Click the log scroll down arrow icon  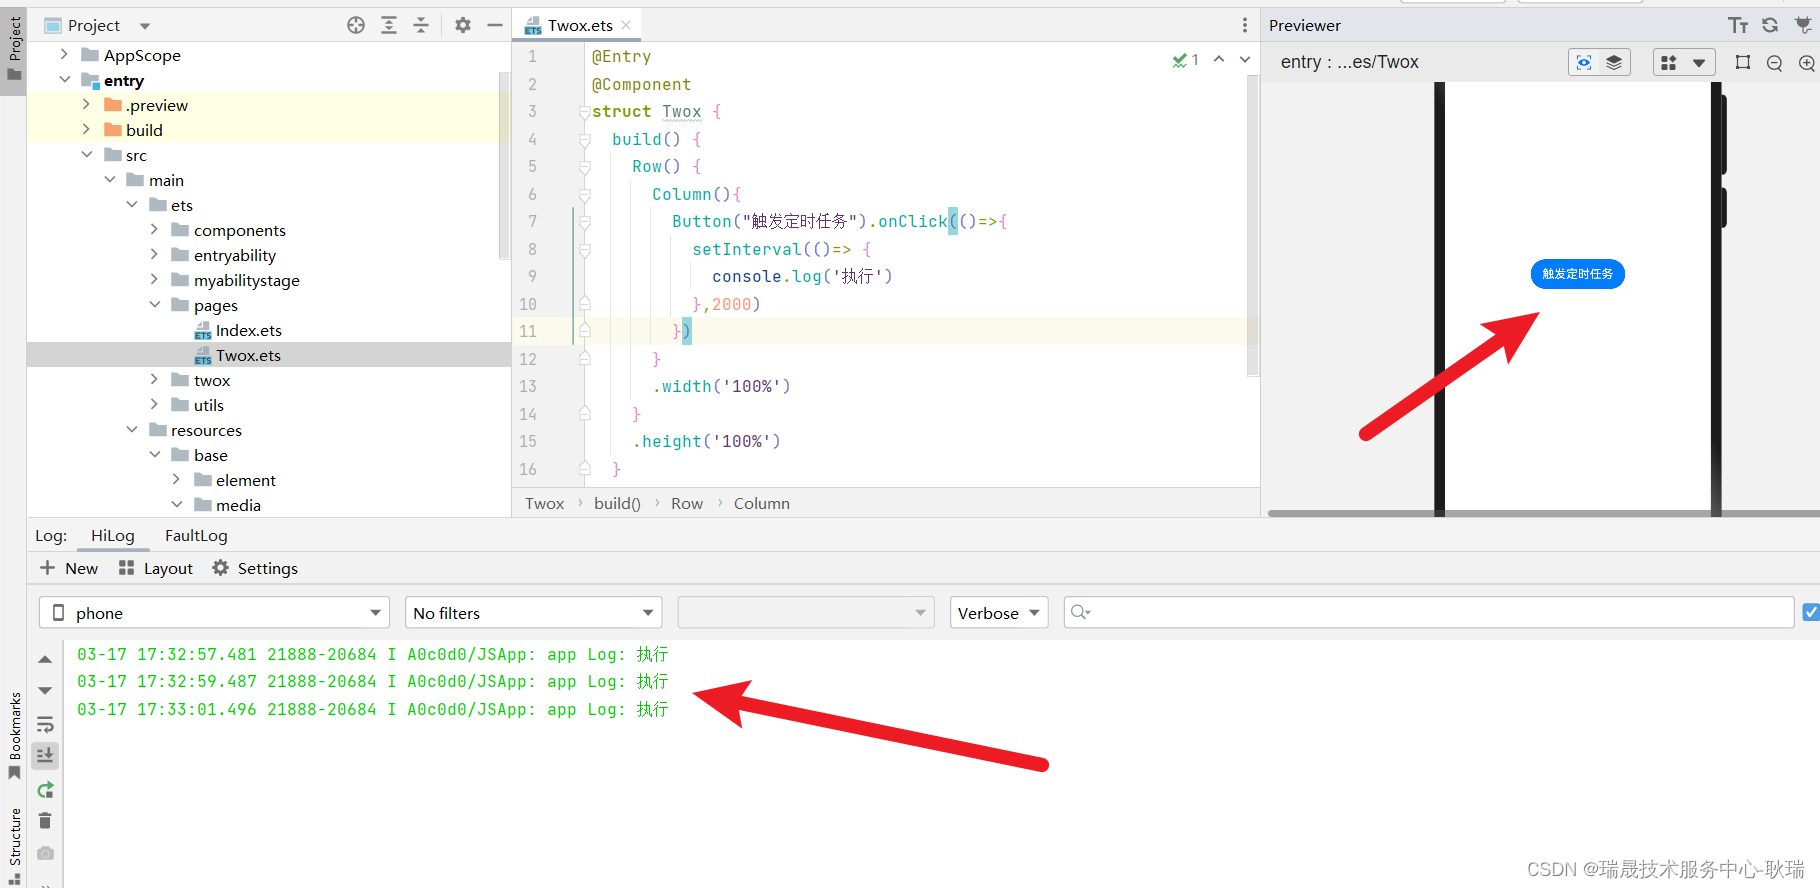[45, 691]
